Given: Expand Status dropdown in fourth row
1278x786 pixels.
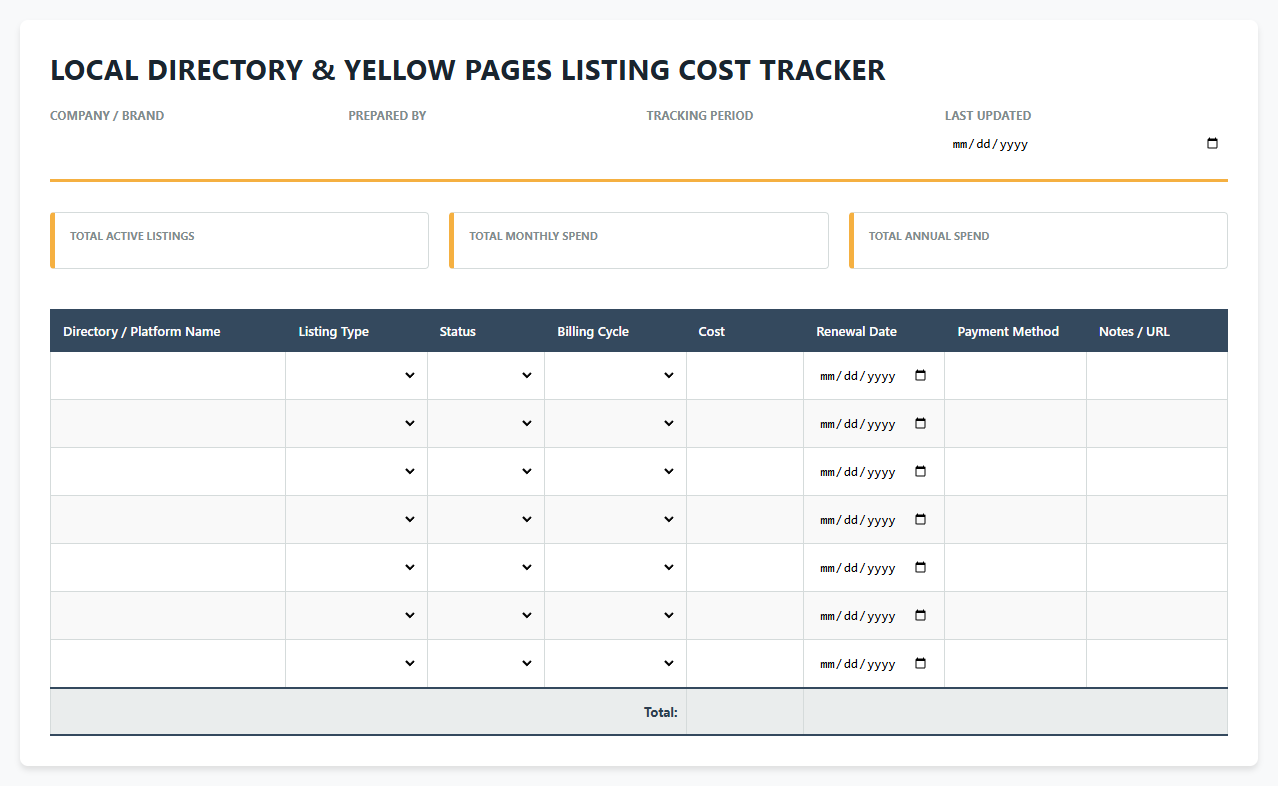Looking at the screenshot, I should point(486,520).
